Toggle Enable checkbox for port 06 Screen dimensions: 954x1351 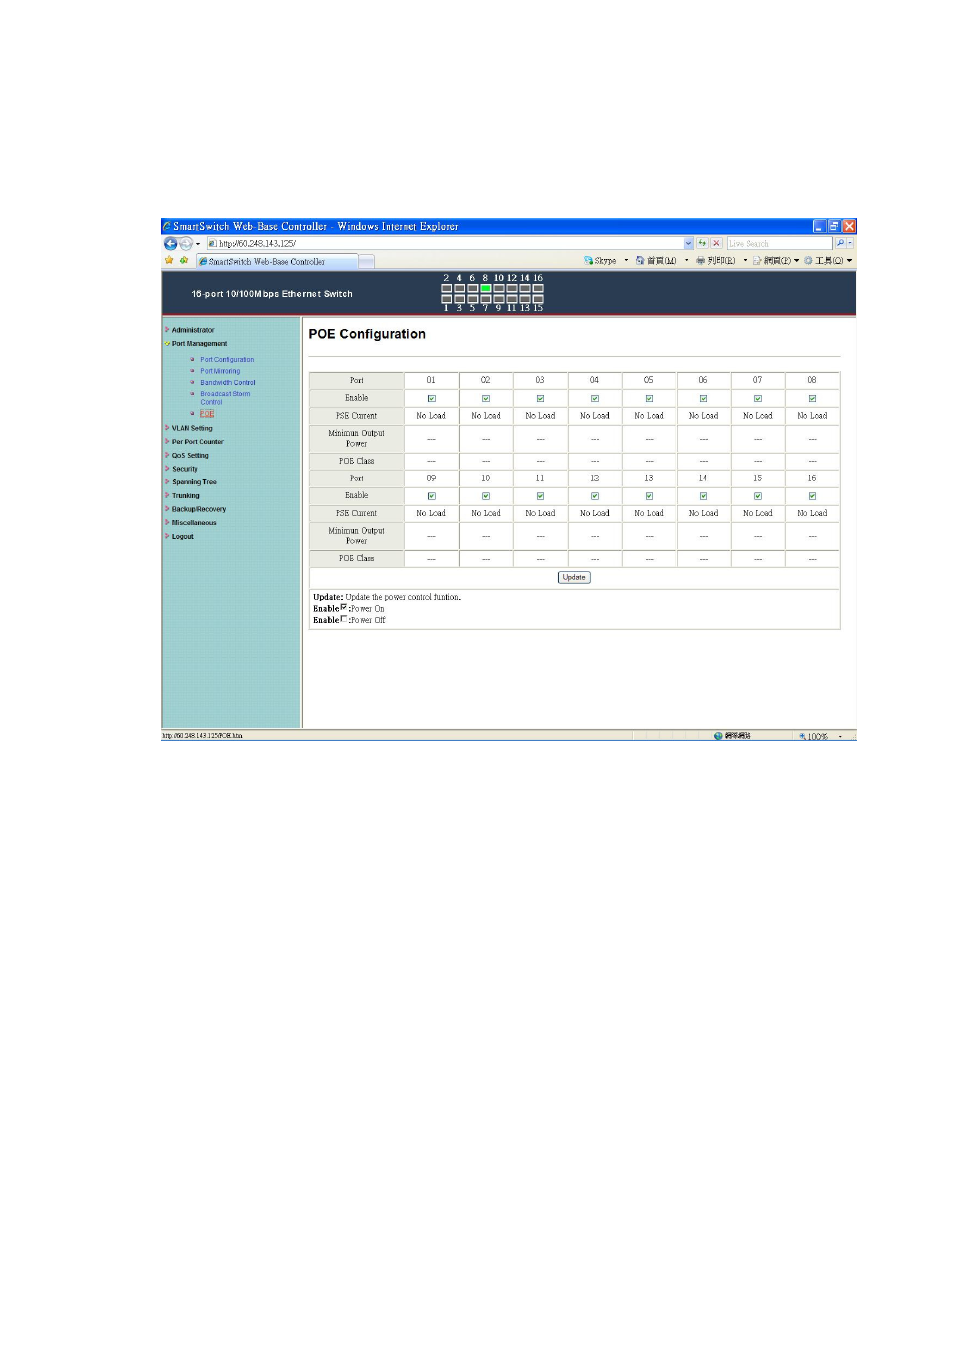coord(704,398)
